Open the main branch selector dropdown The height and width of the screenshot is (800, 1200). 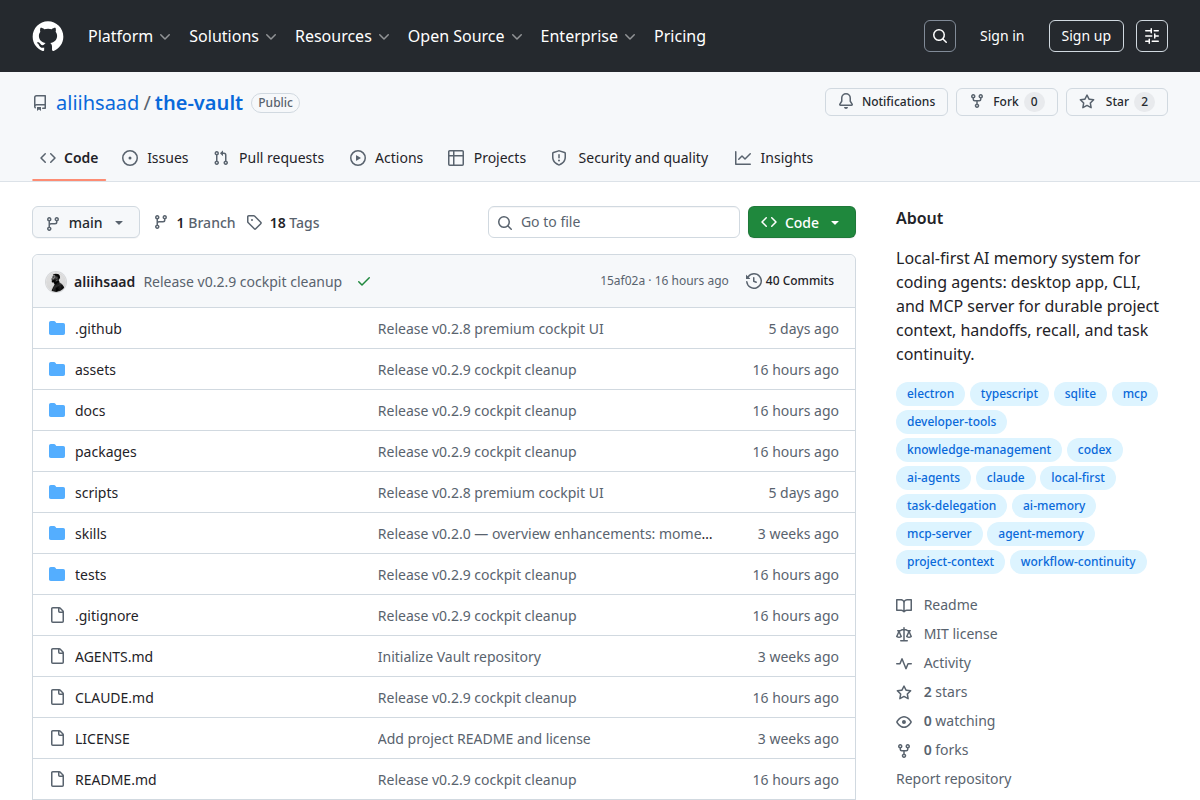click(x=86, y=222)
